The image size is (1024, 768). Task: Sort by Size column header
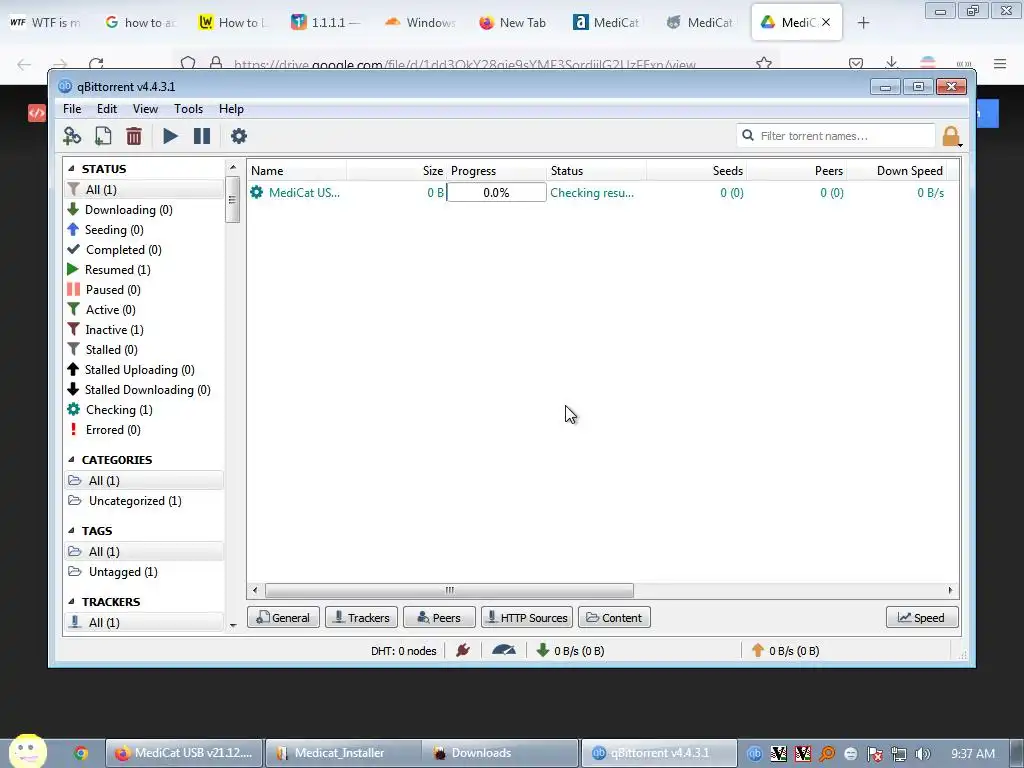coord(397,171)
